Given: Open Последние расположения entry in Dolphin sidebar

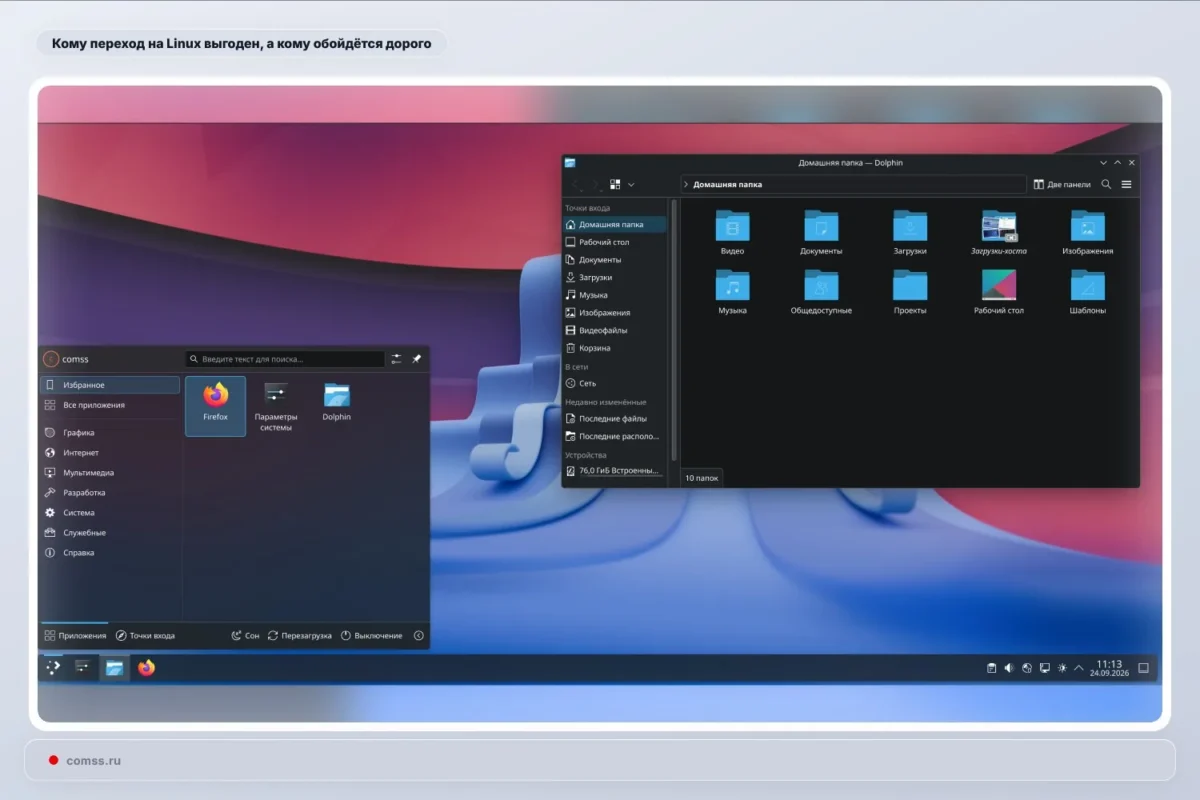Looking at the screenshot, I should 614,436.
